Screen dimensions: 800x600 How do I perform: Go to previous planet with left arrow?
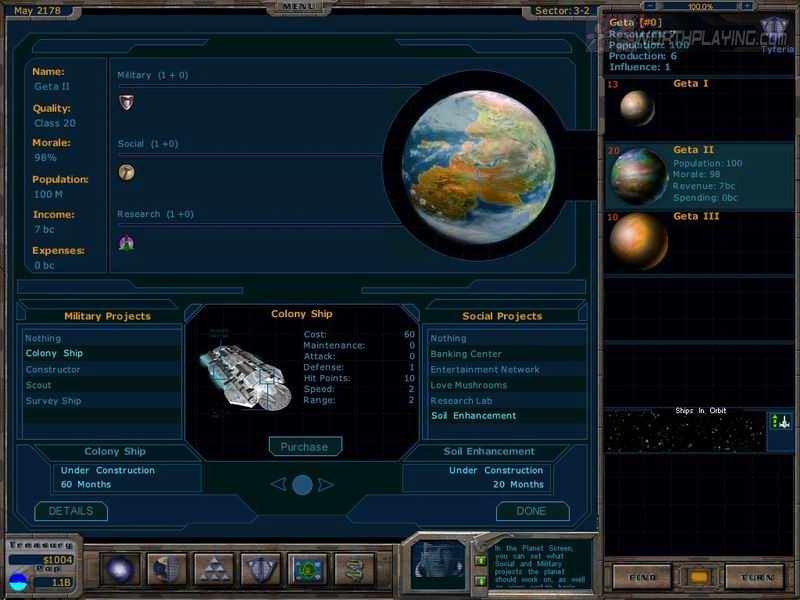coord(279,485)
